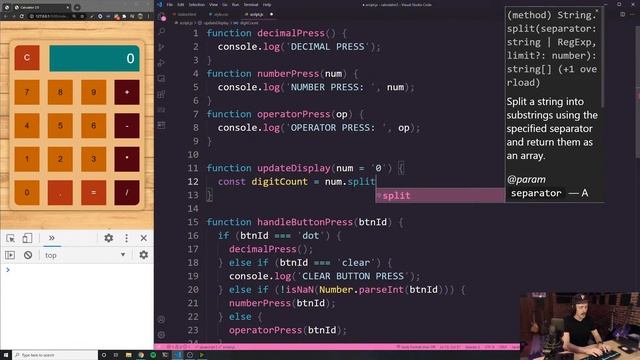Click the calculator multiply operator button
The height and width of the screenshot is (360, 640).
[x=127, y=159]
